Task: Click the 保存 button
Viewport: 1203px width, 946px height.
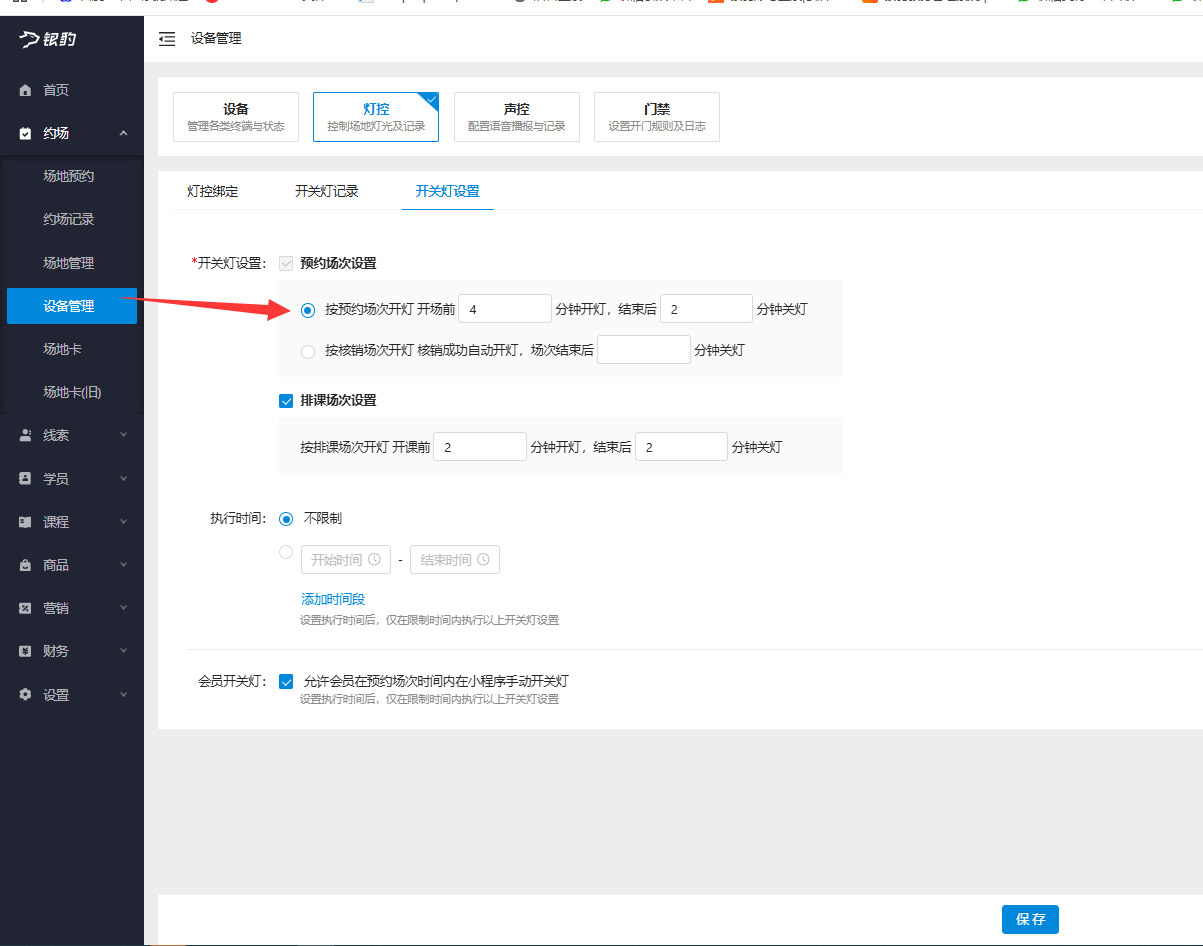Action: [x=1030, y=919]
